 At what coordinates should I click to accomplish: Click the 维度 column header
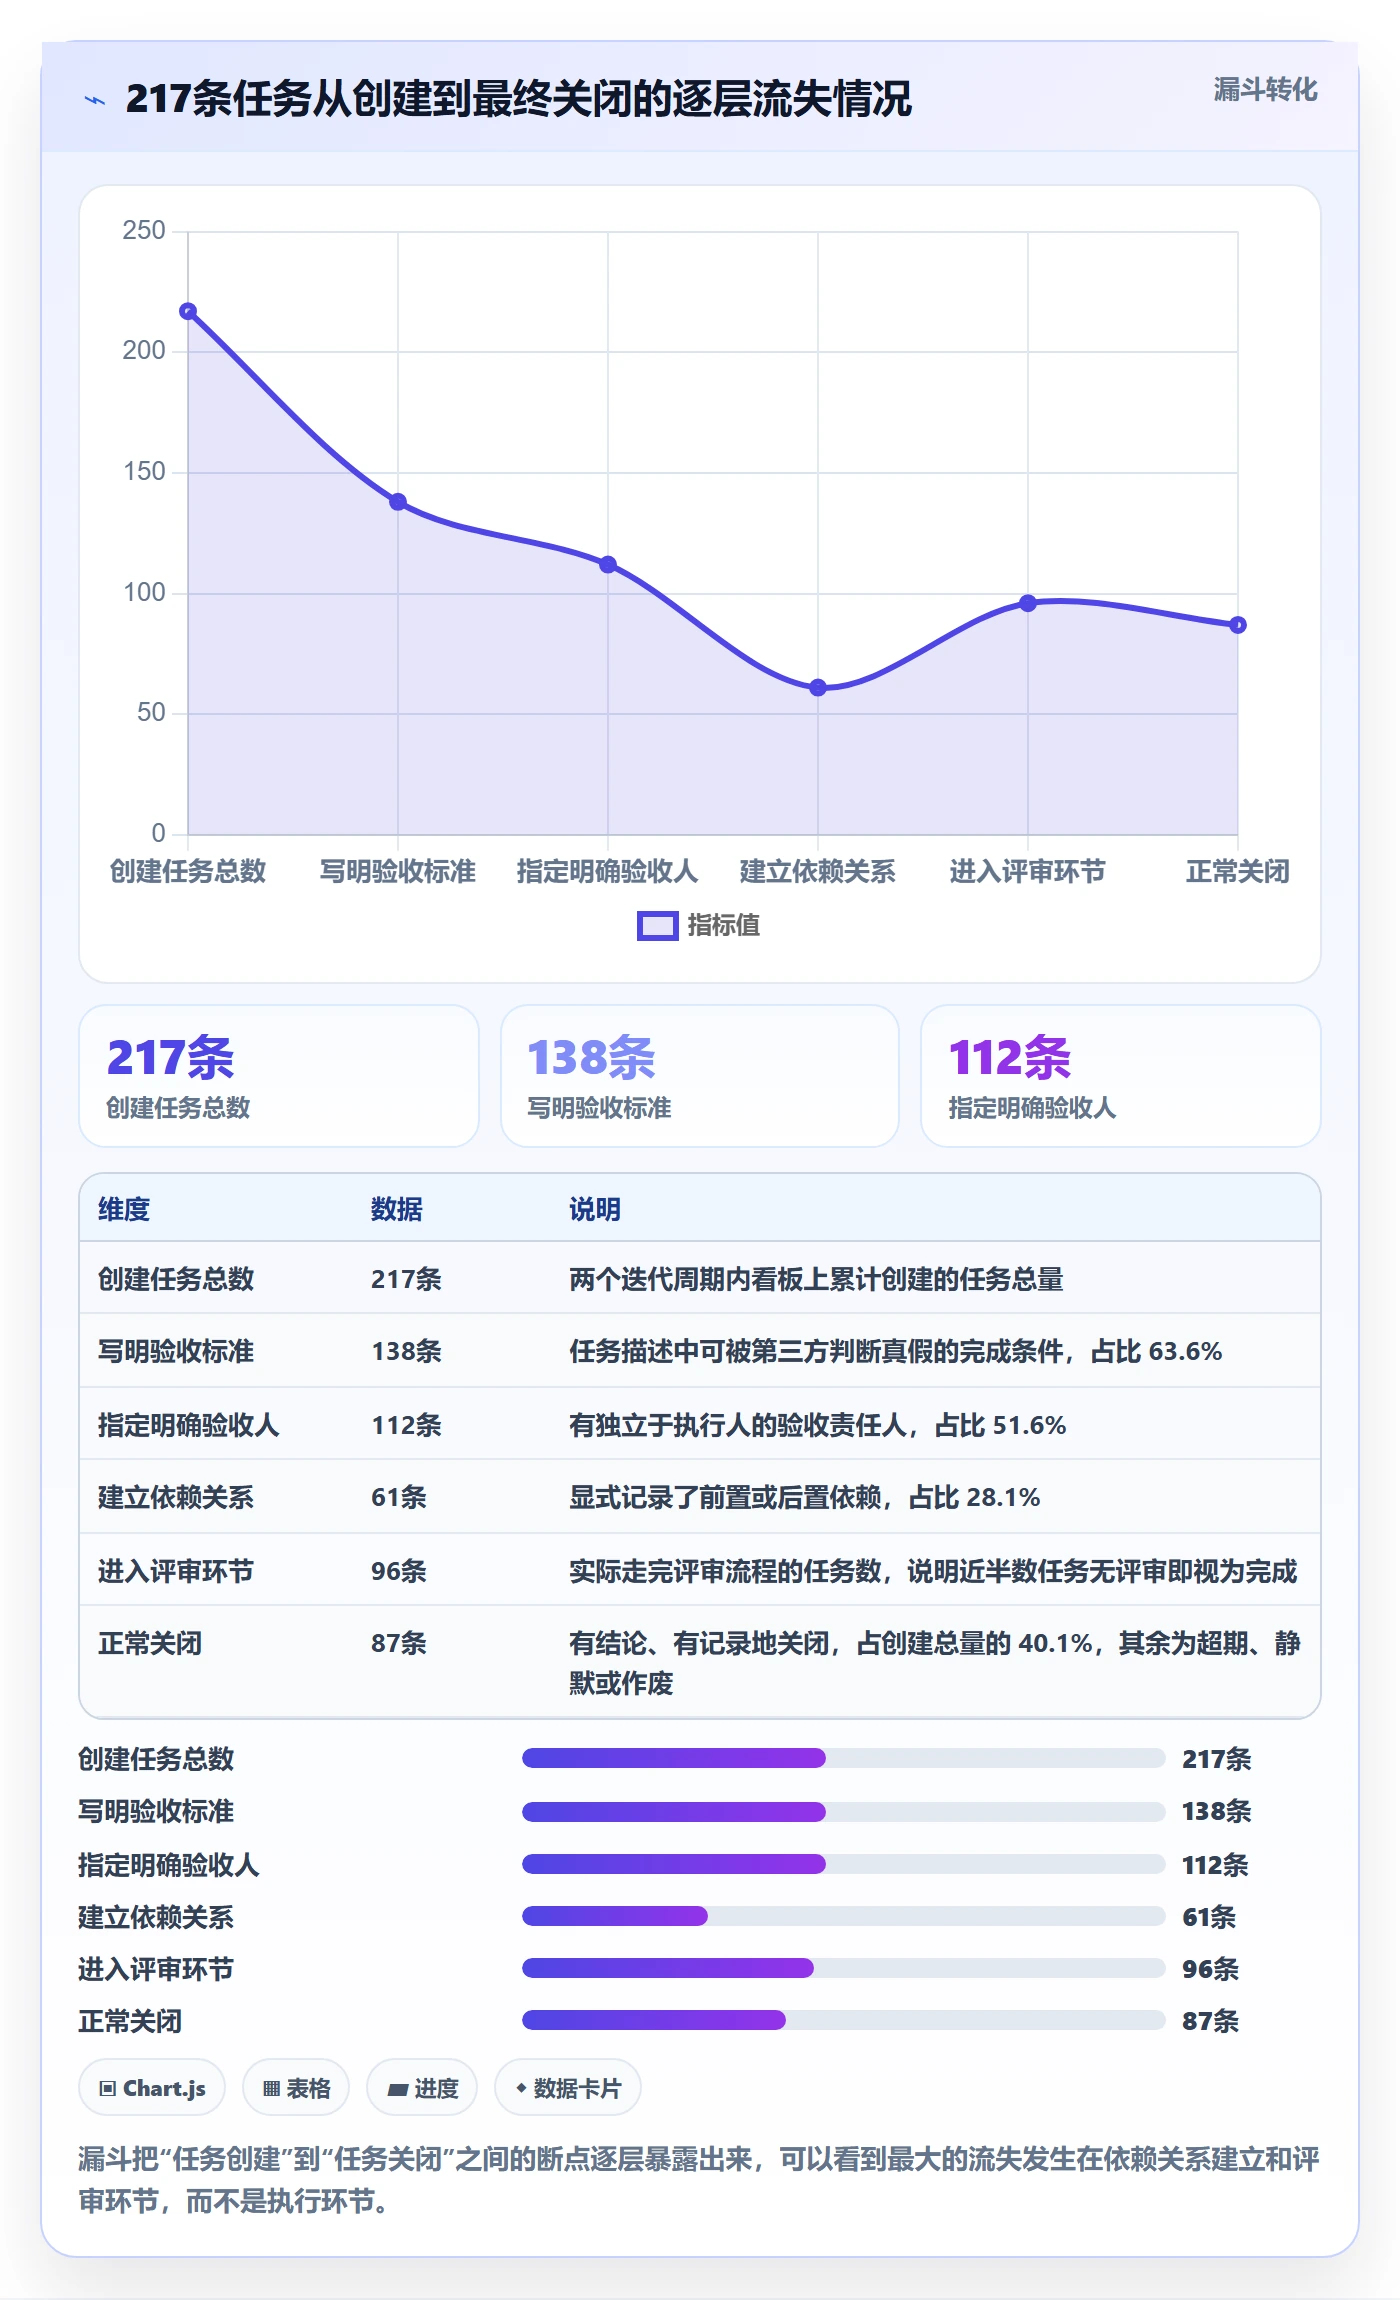click(x=124, y=1209)
